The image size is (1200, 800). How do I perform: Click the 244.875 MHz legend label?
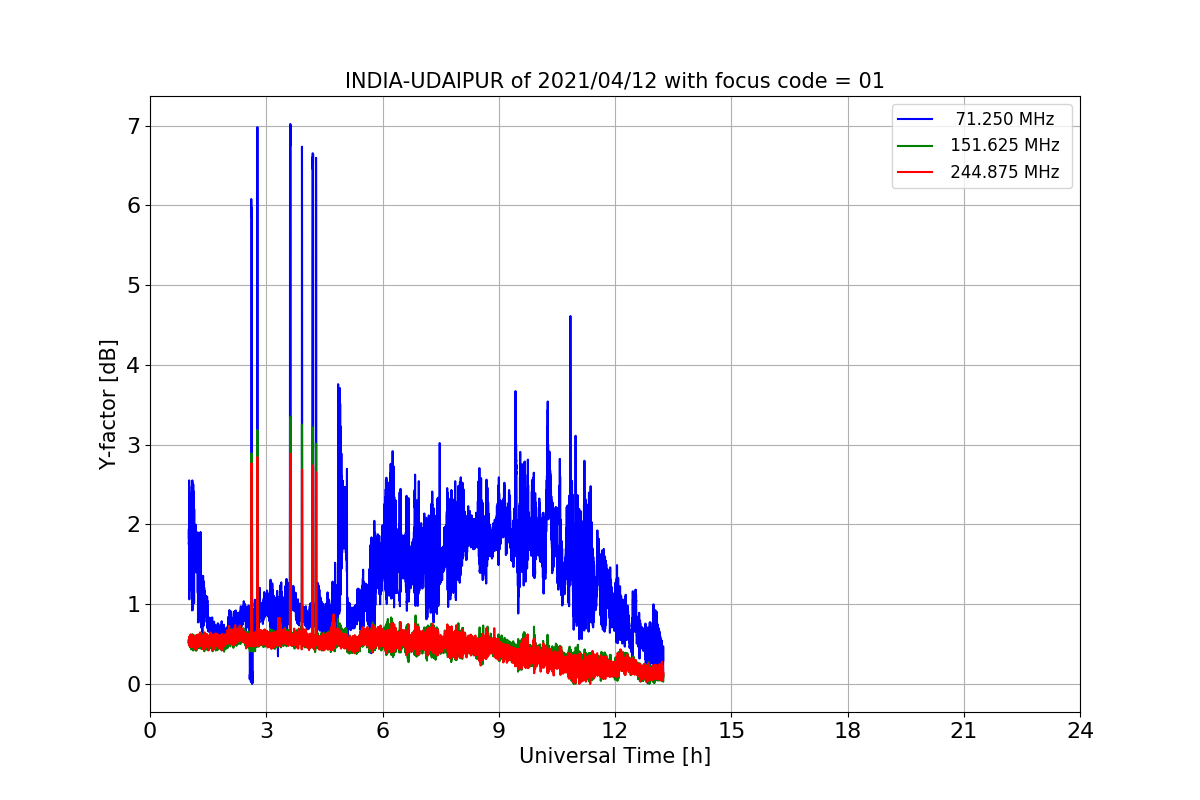pyautogui.click(x=1005, y=172)
